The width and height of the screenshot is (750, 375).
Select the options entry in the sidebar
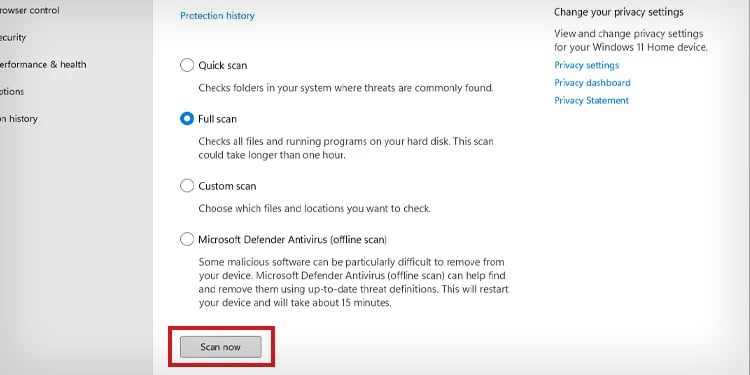(12, 91)
